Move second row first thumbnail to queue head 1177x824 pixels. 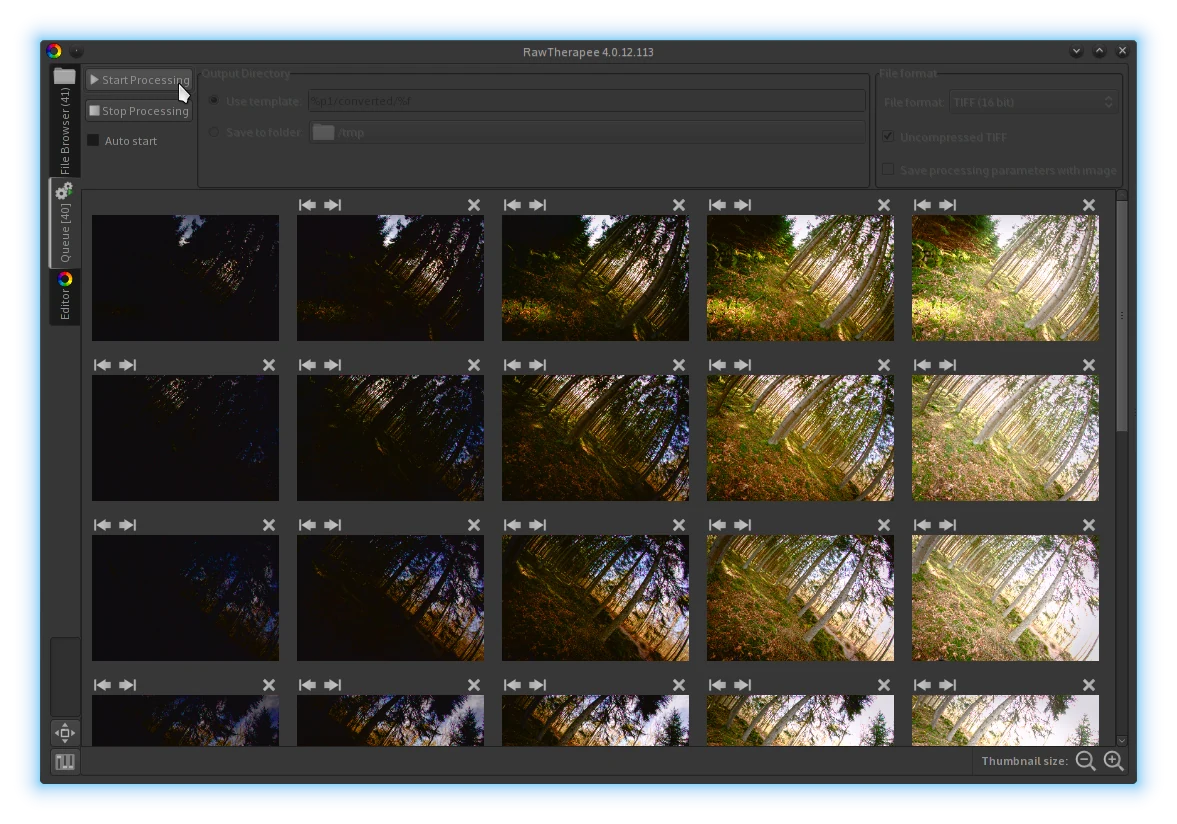tap(102, 365)
